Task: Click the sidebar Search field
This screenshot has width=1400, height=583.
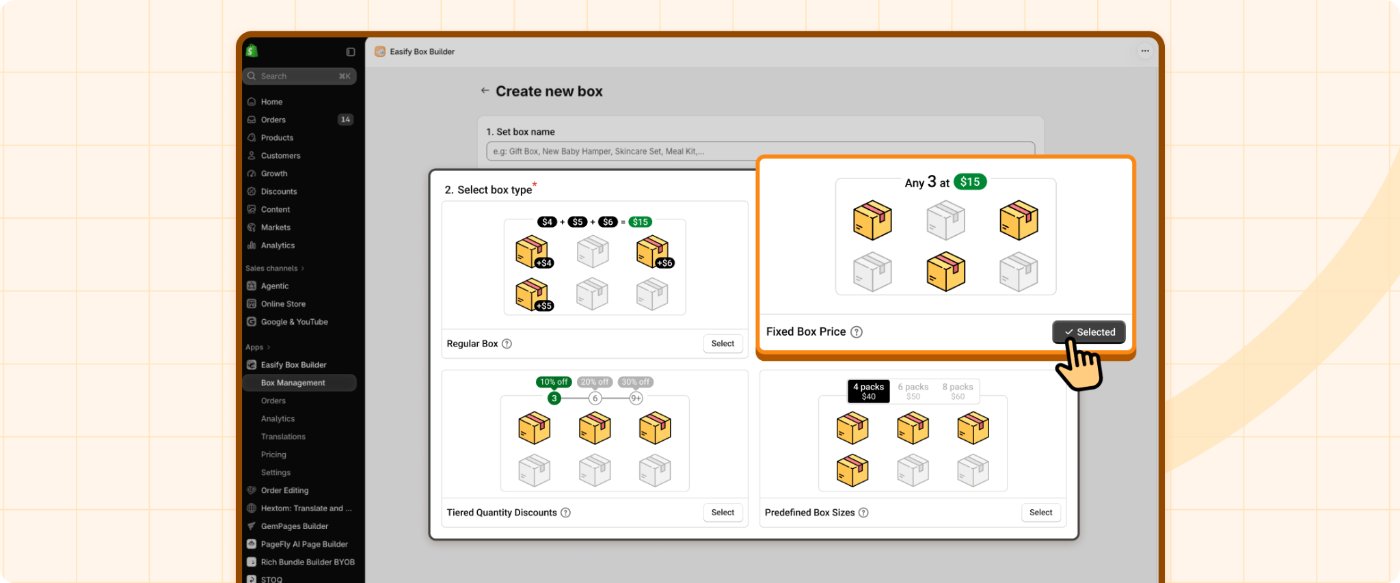Action: (300, 76)
